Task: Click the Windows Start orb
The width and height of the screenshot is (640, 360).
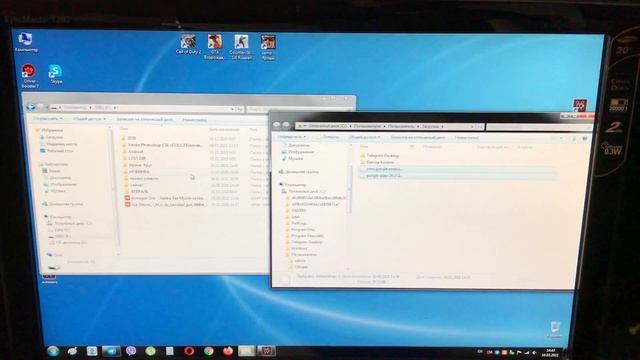Action: coord(53,351)
